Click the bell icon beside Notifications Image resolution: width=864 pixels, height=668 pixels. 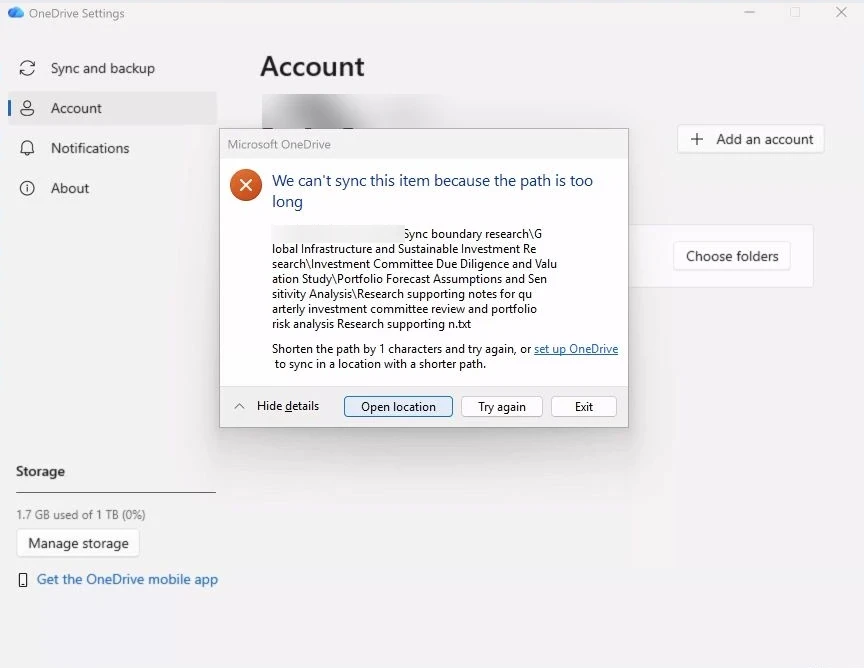coord(27,148)
